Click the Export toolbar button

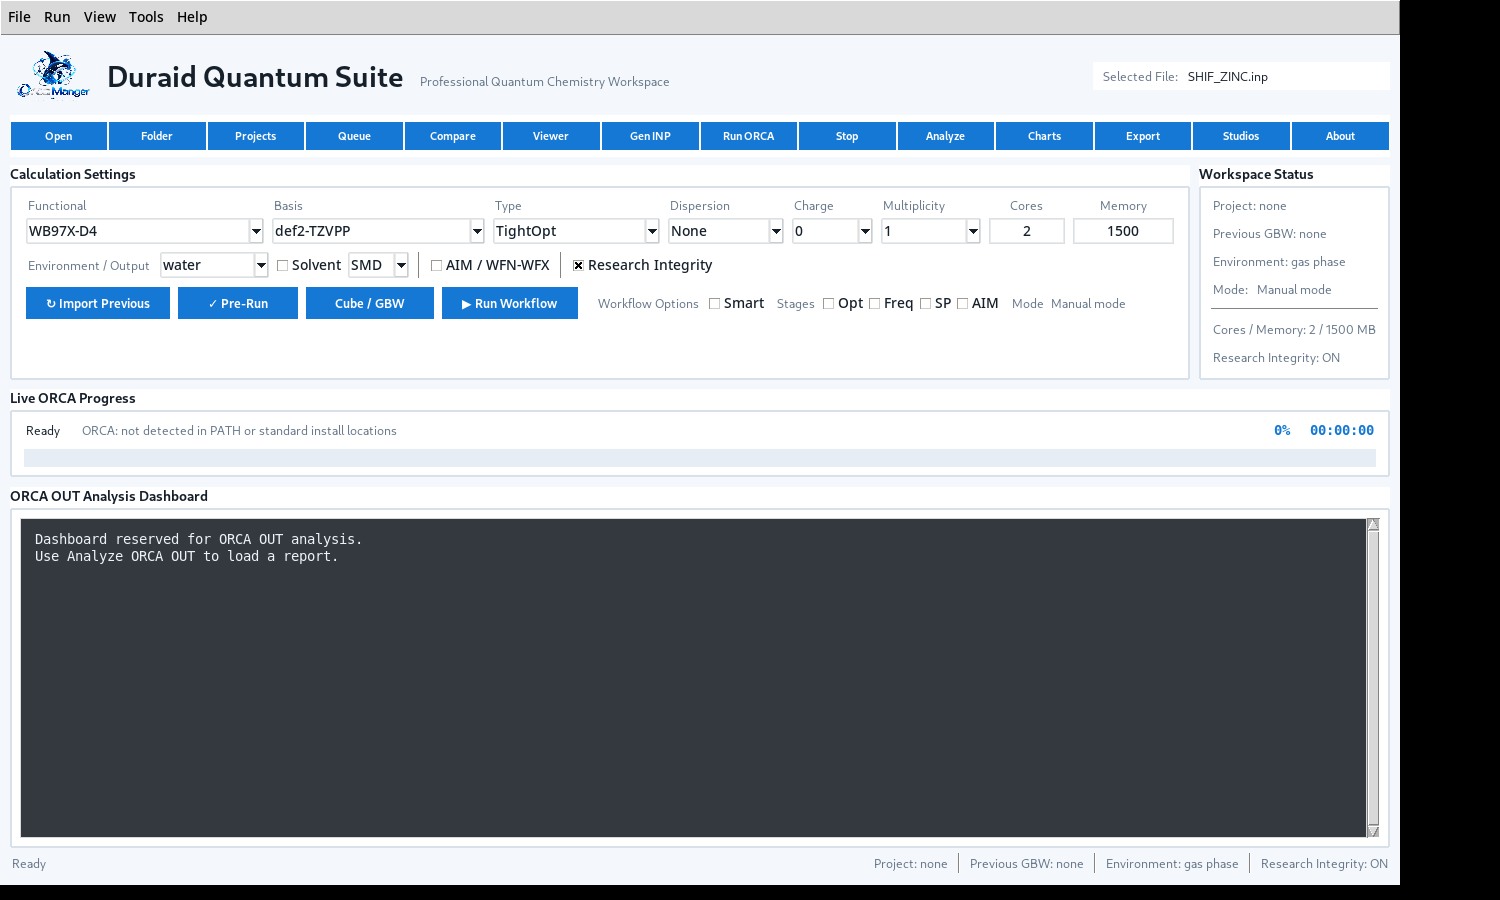point(1143,136)
